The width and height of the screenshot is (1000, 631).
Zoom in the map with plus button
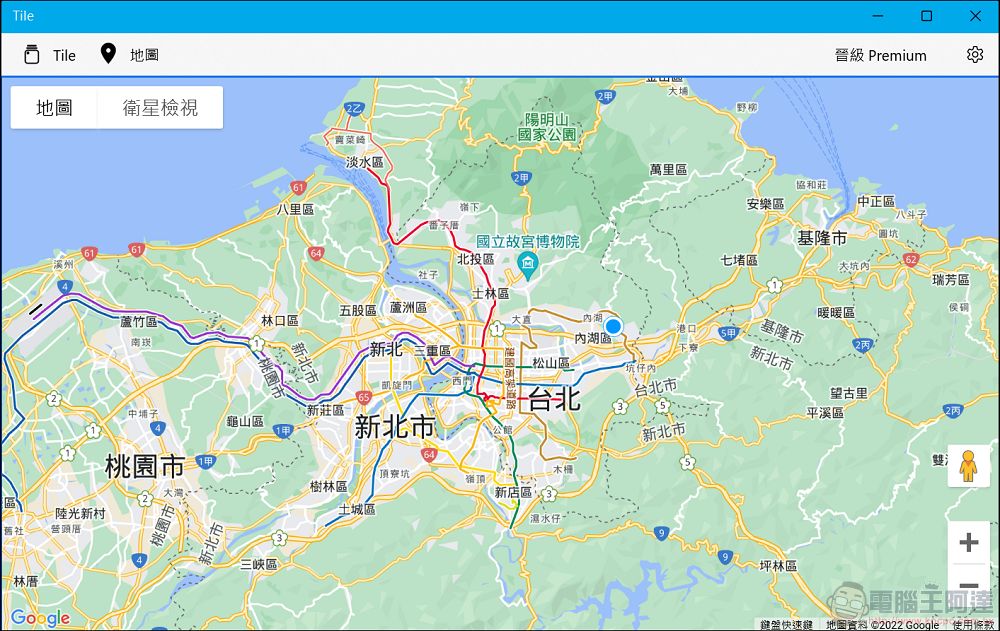(x=969, y=542)
